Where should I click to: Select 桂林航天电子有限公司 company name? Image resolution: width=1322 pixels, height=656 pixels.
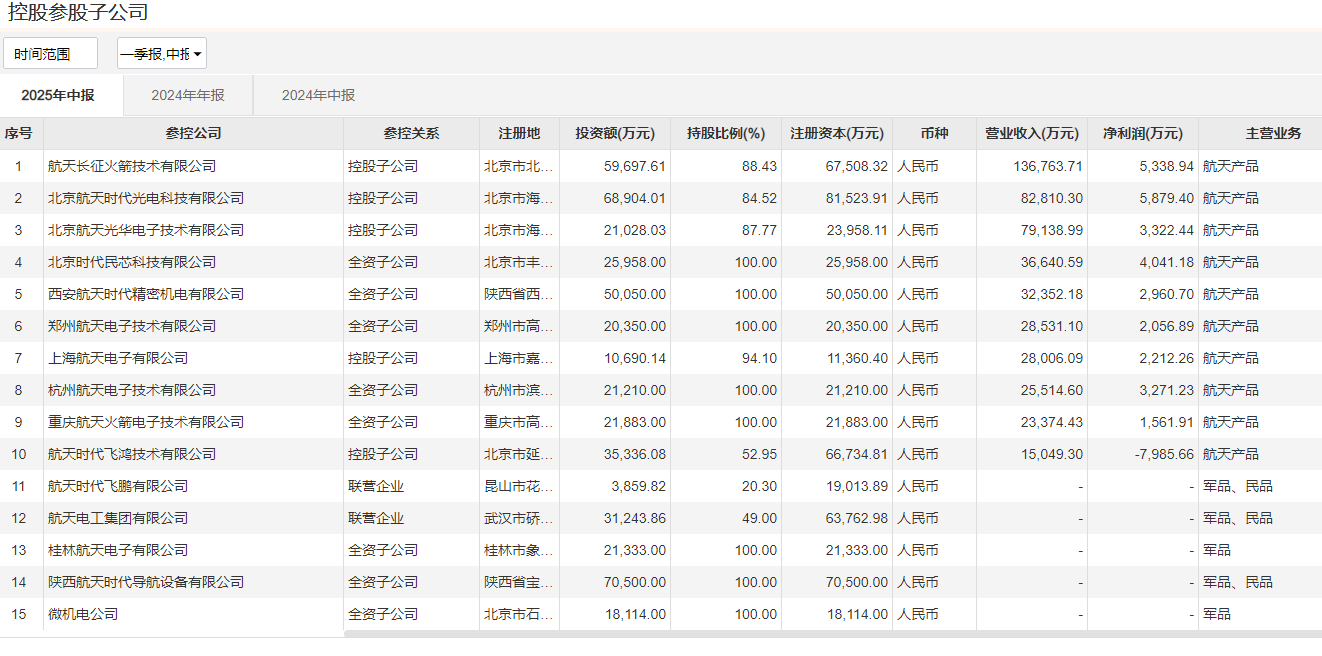coord(118,550)
